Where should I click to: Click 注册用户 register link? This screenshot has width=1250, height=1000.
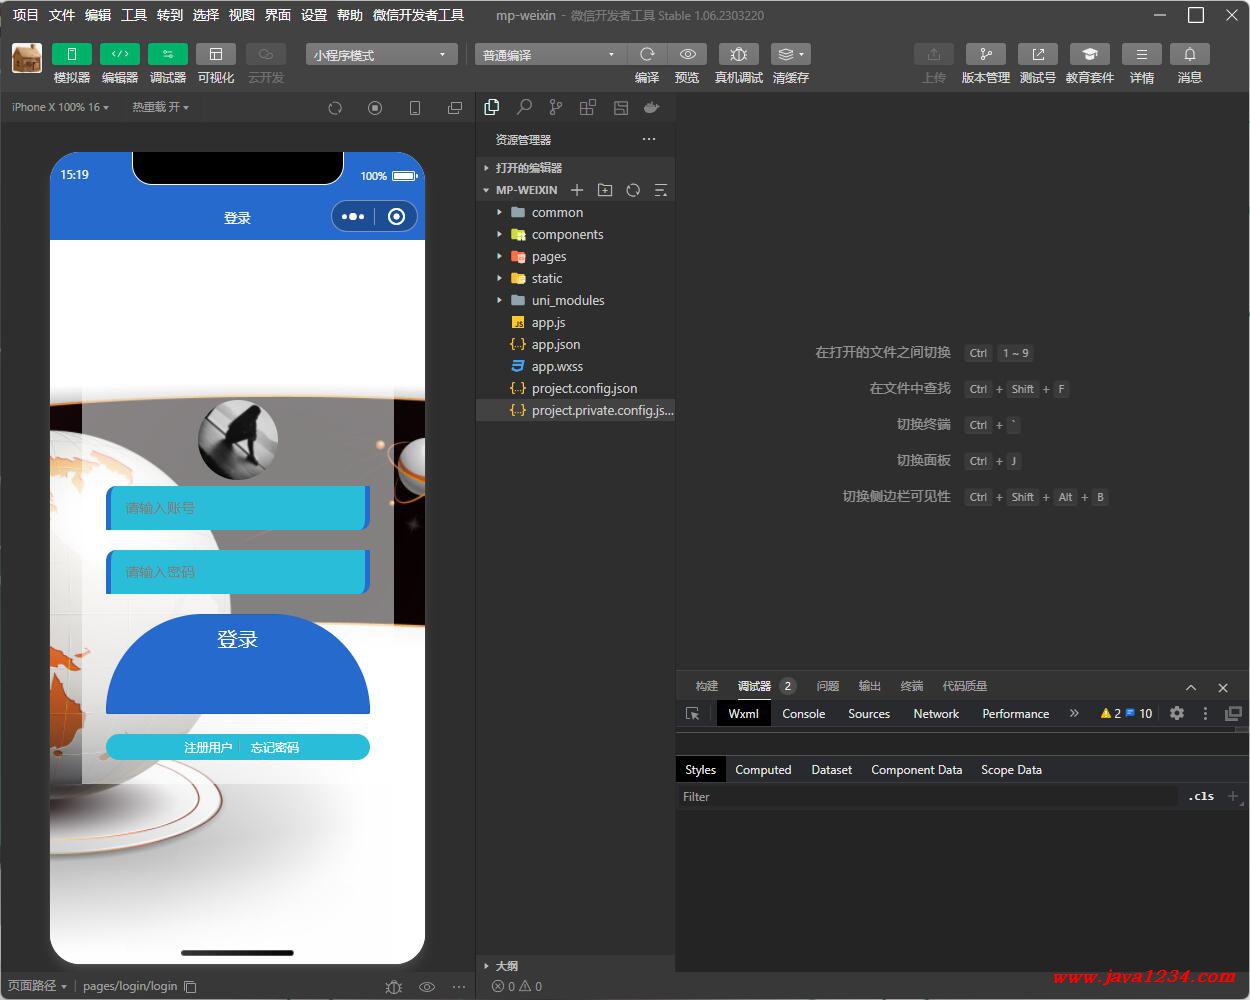click(x=208, y=748)
